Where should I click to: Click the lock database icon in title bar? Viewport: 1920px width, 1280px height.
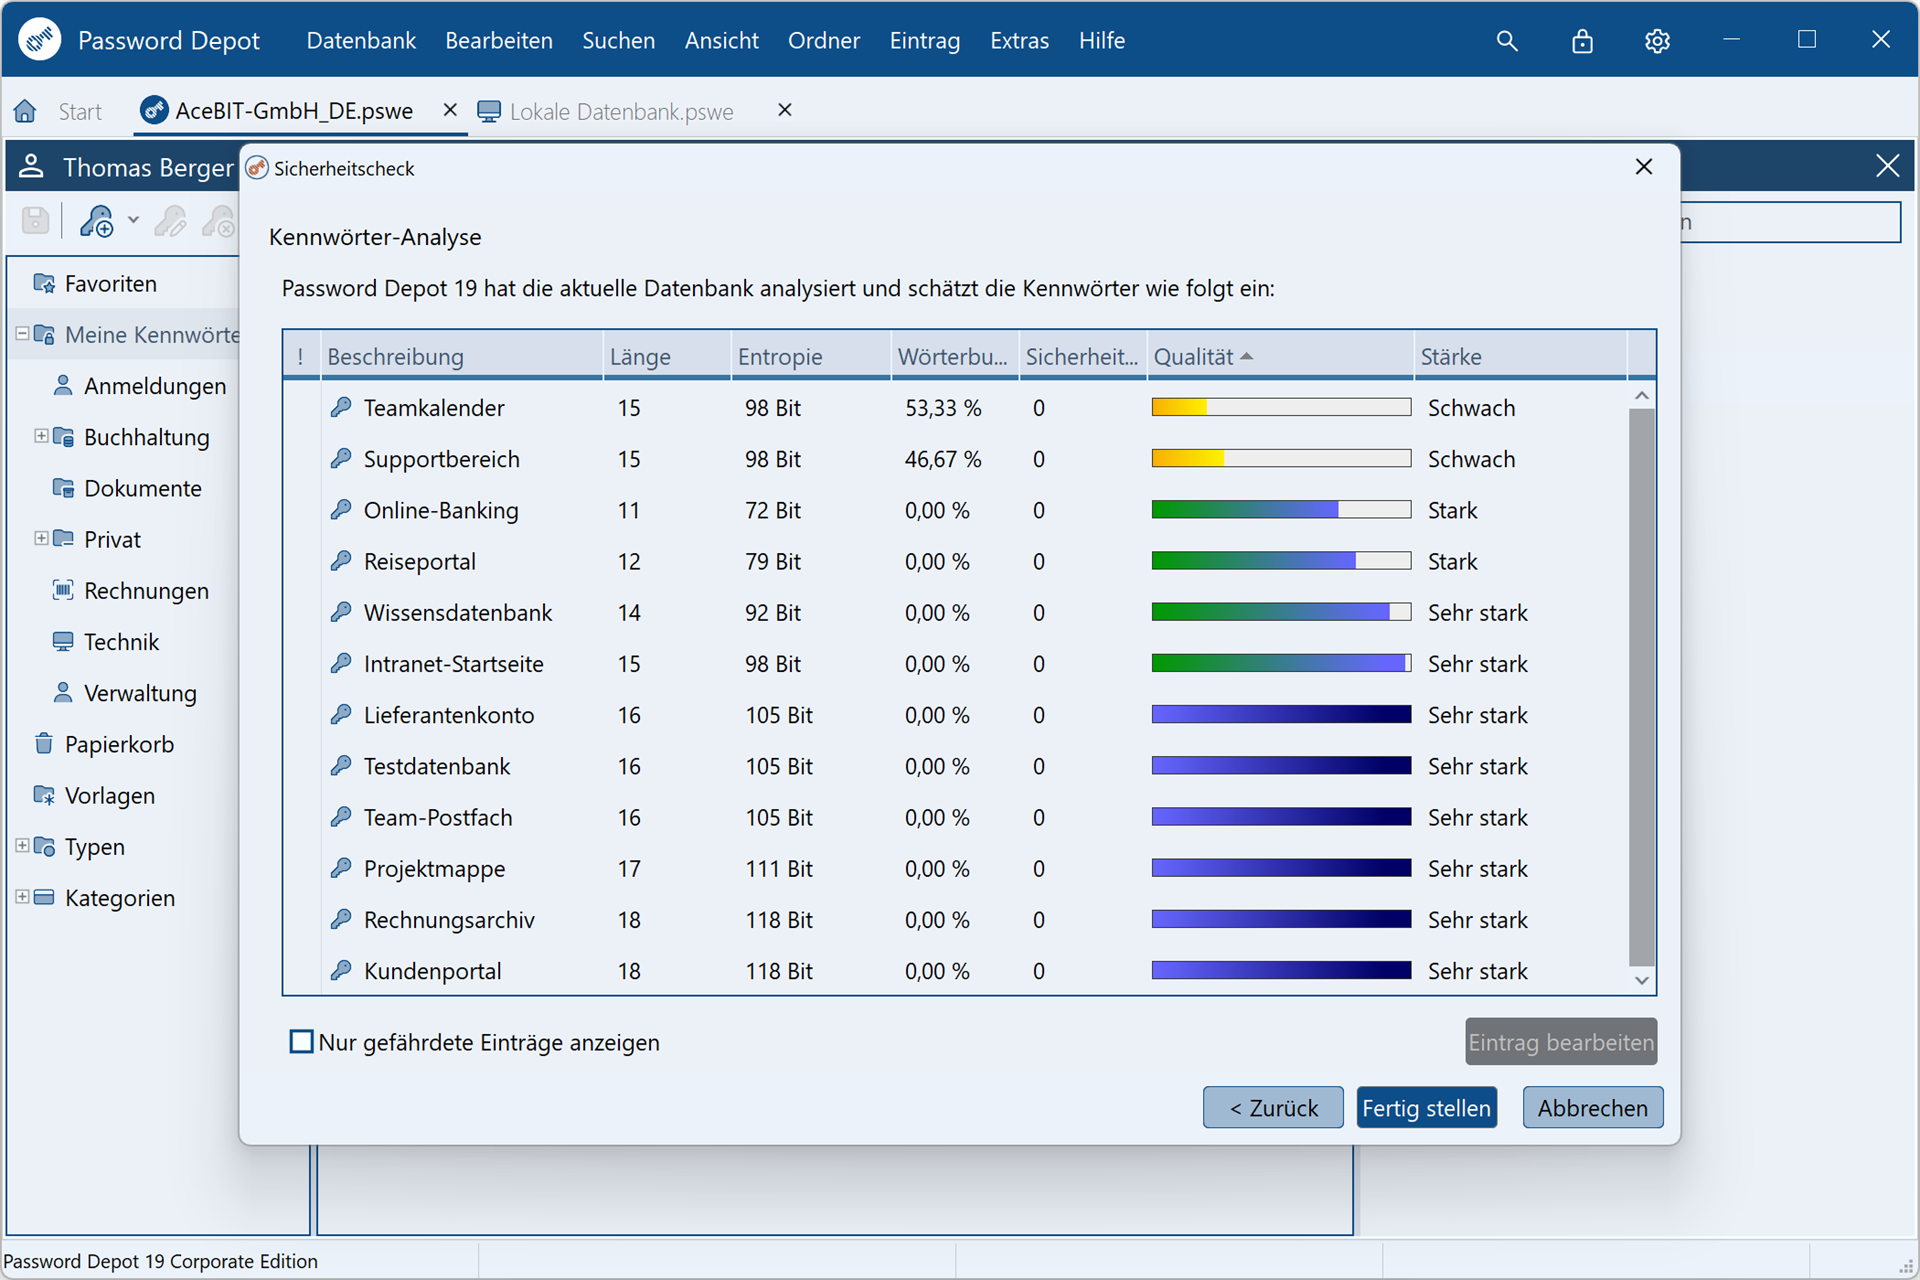tap(1582, 41)
